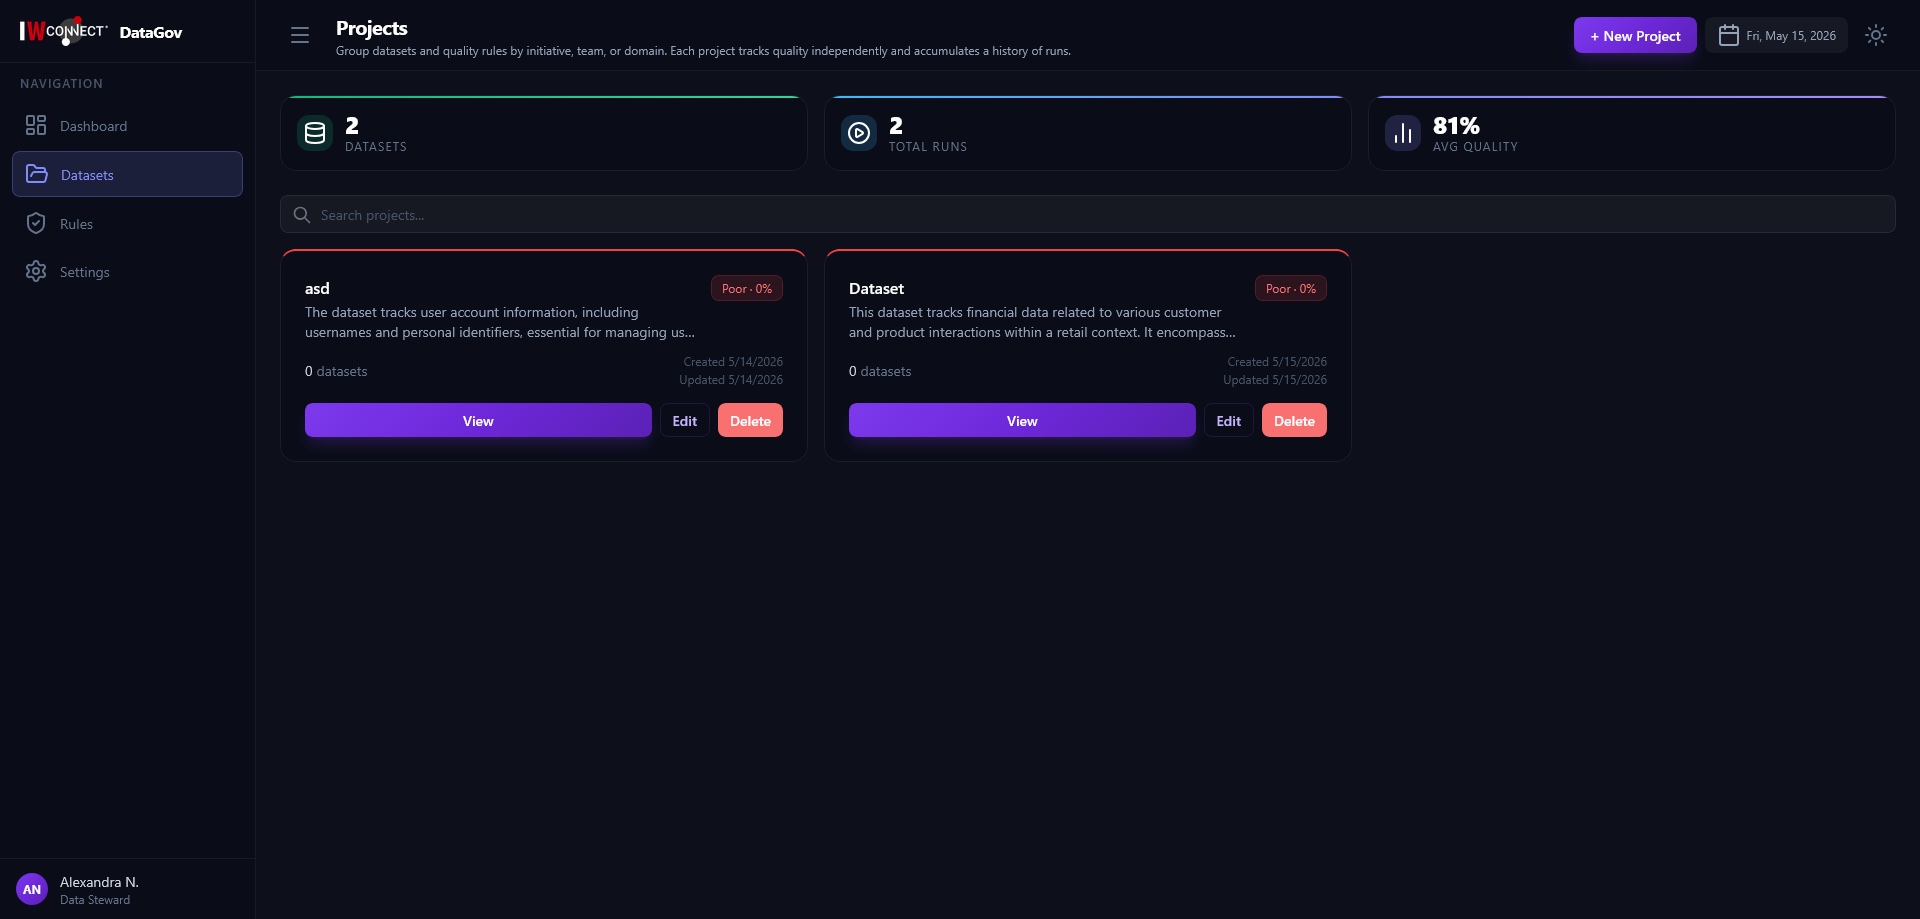
Task: View the asd project
Action: pyautogui.click(x=478, y=420)
